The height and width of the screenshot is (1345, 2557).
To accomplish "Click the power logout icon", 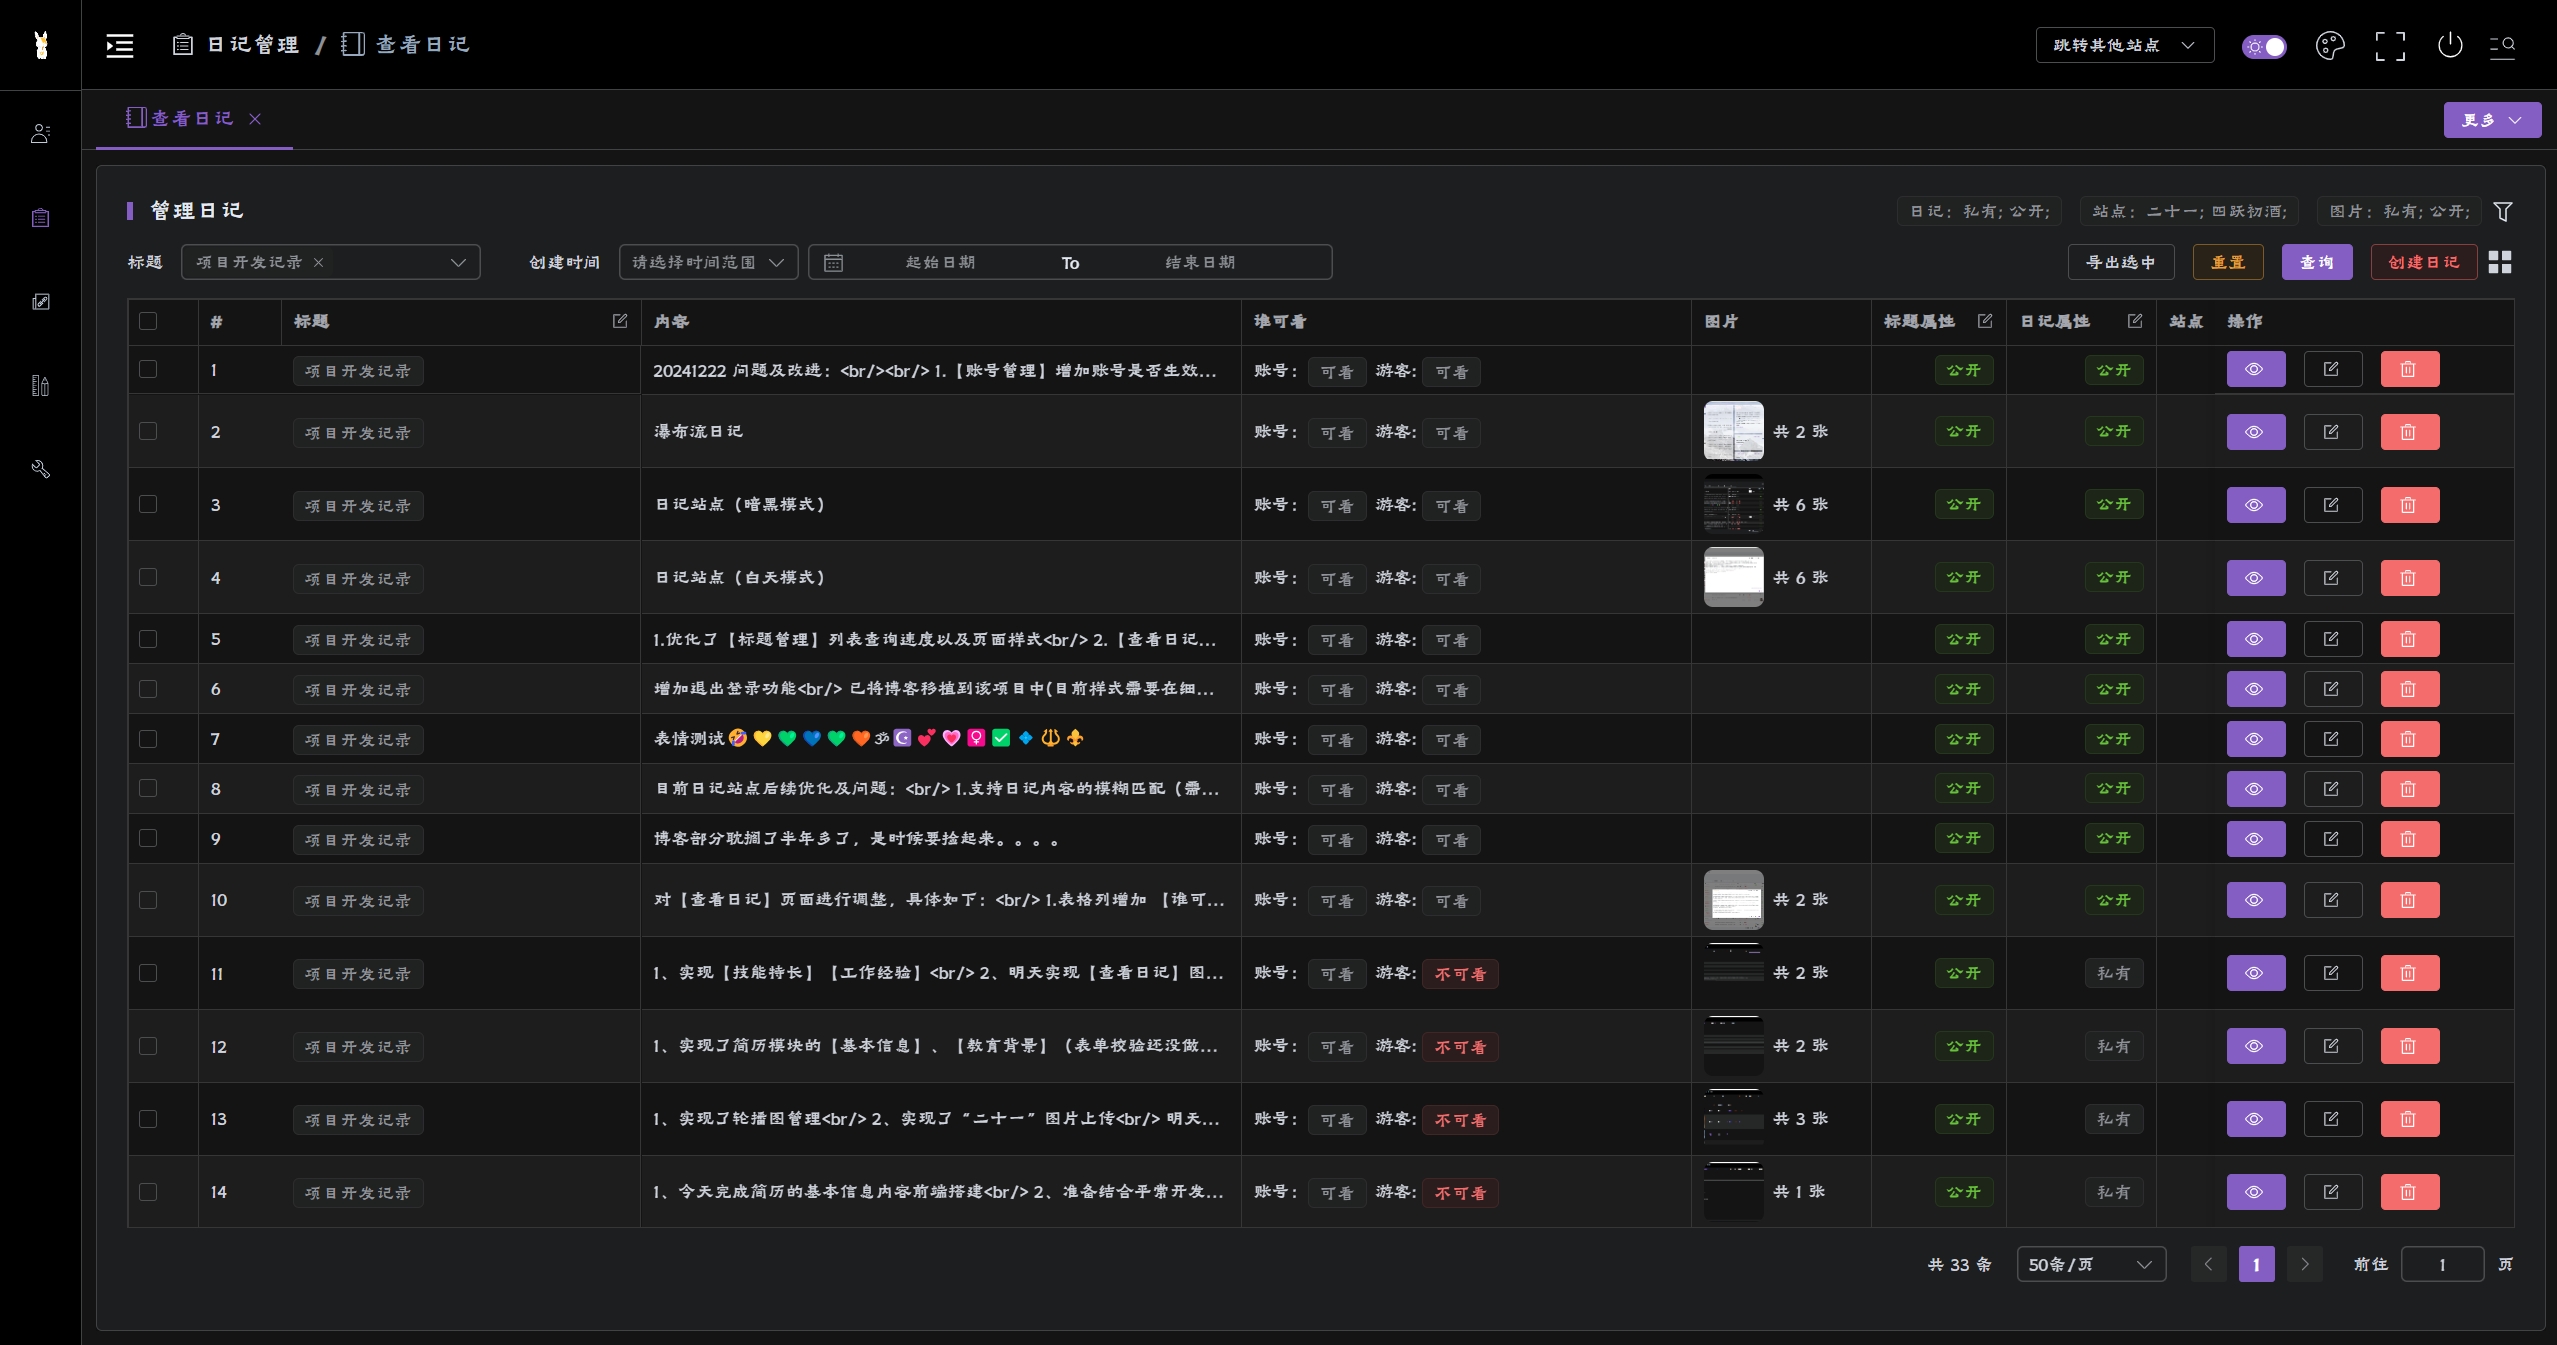I will click(2450, 45).
